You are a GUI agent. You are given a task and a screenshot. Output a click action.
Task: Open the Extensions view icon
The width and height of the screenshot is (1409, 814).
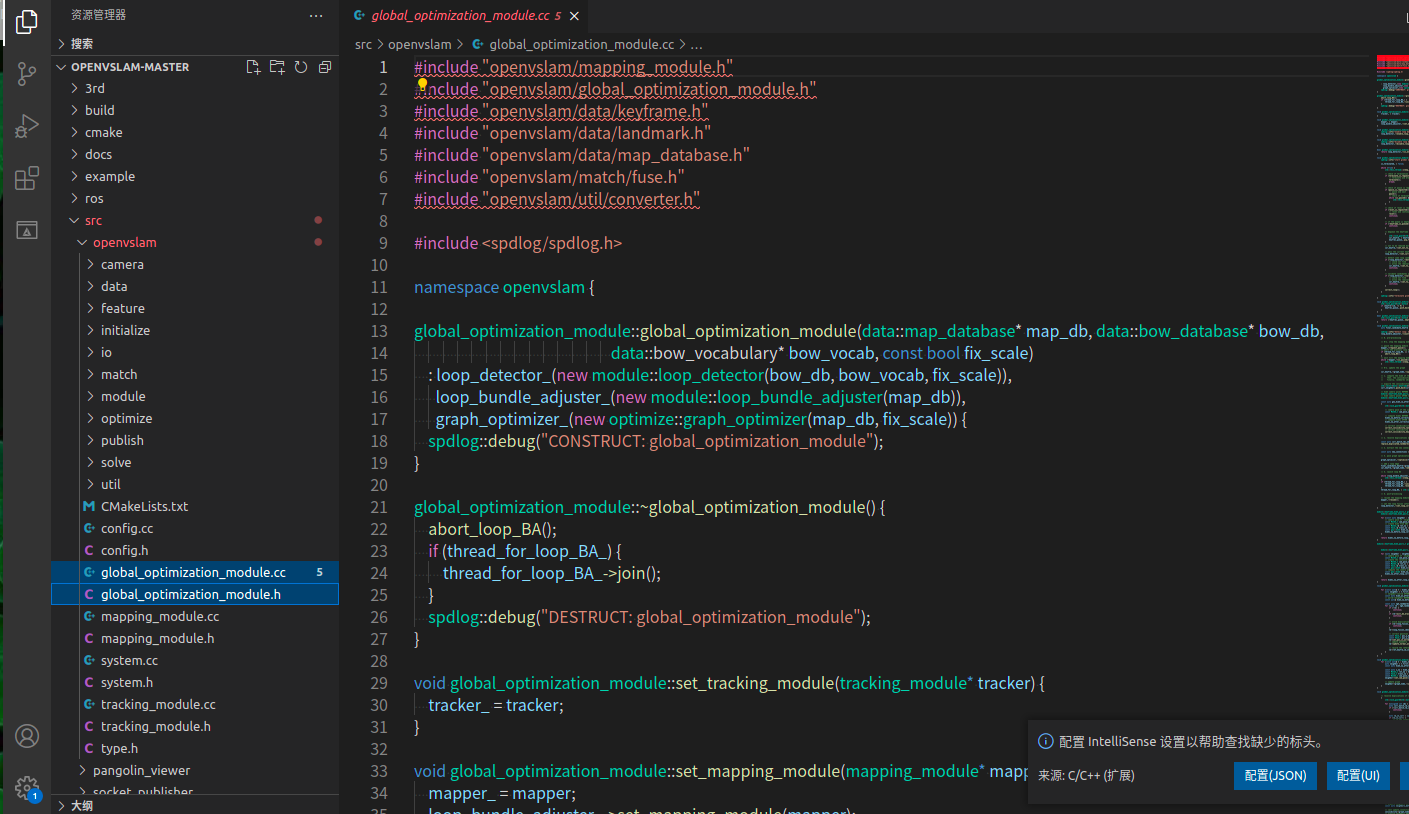pyautogui.click(x=27, y=179)
